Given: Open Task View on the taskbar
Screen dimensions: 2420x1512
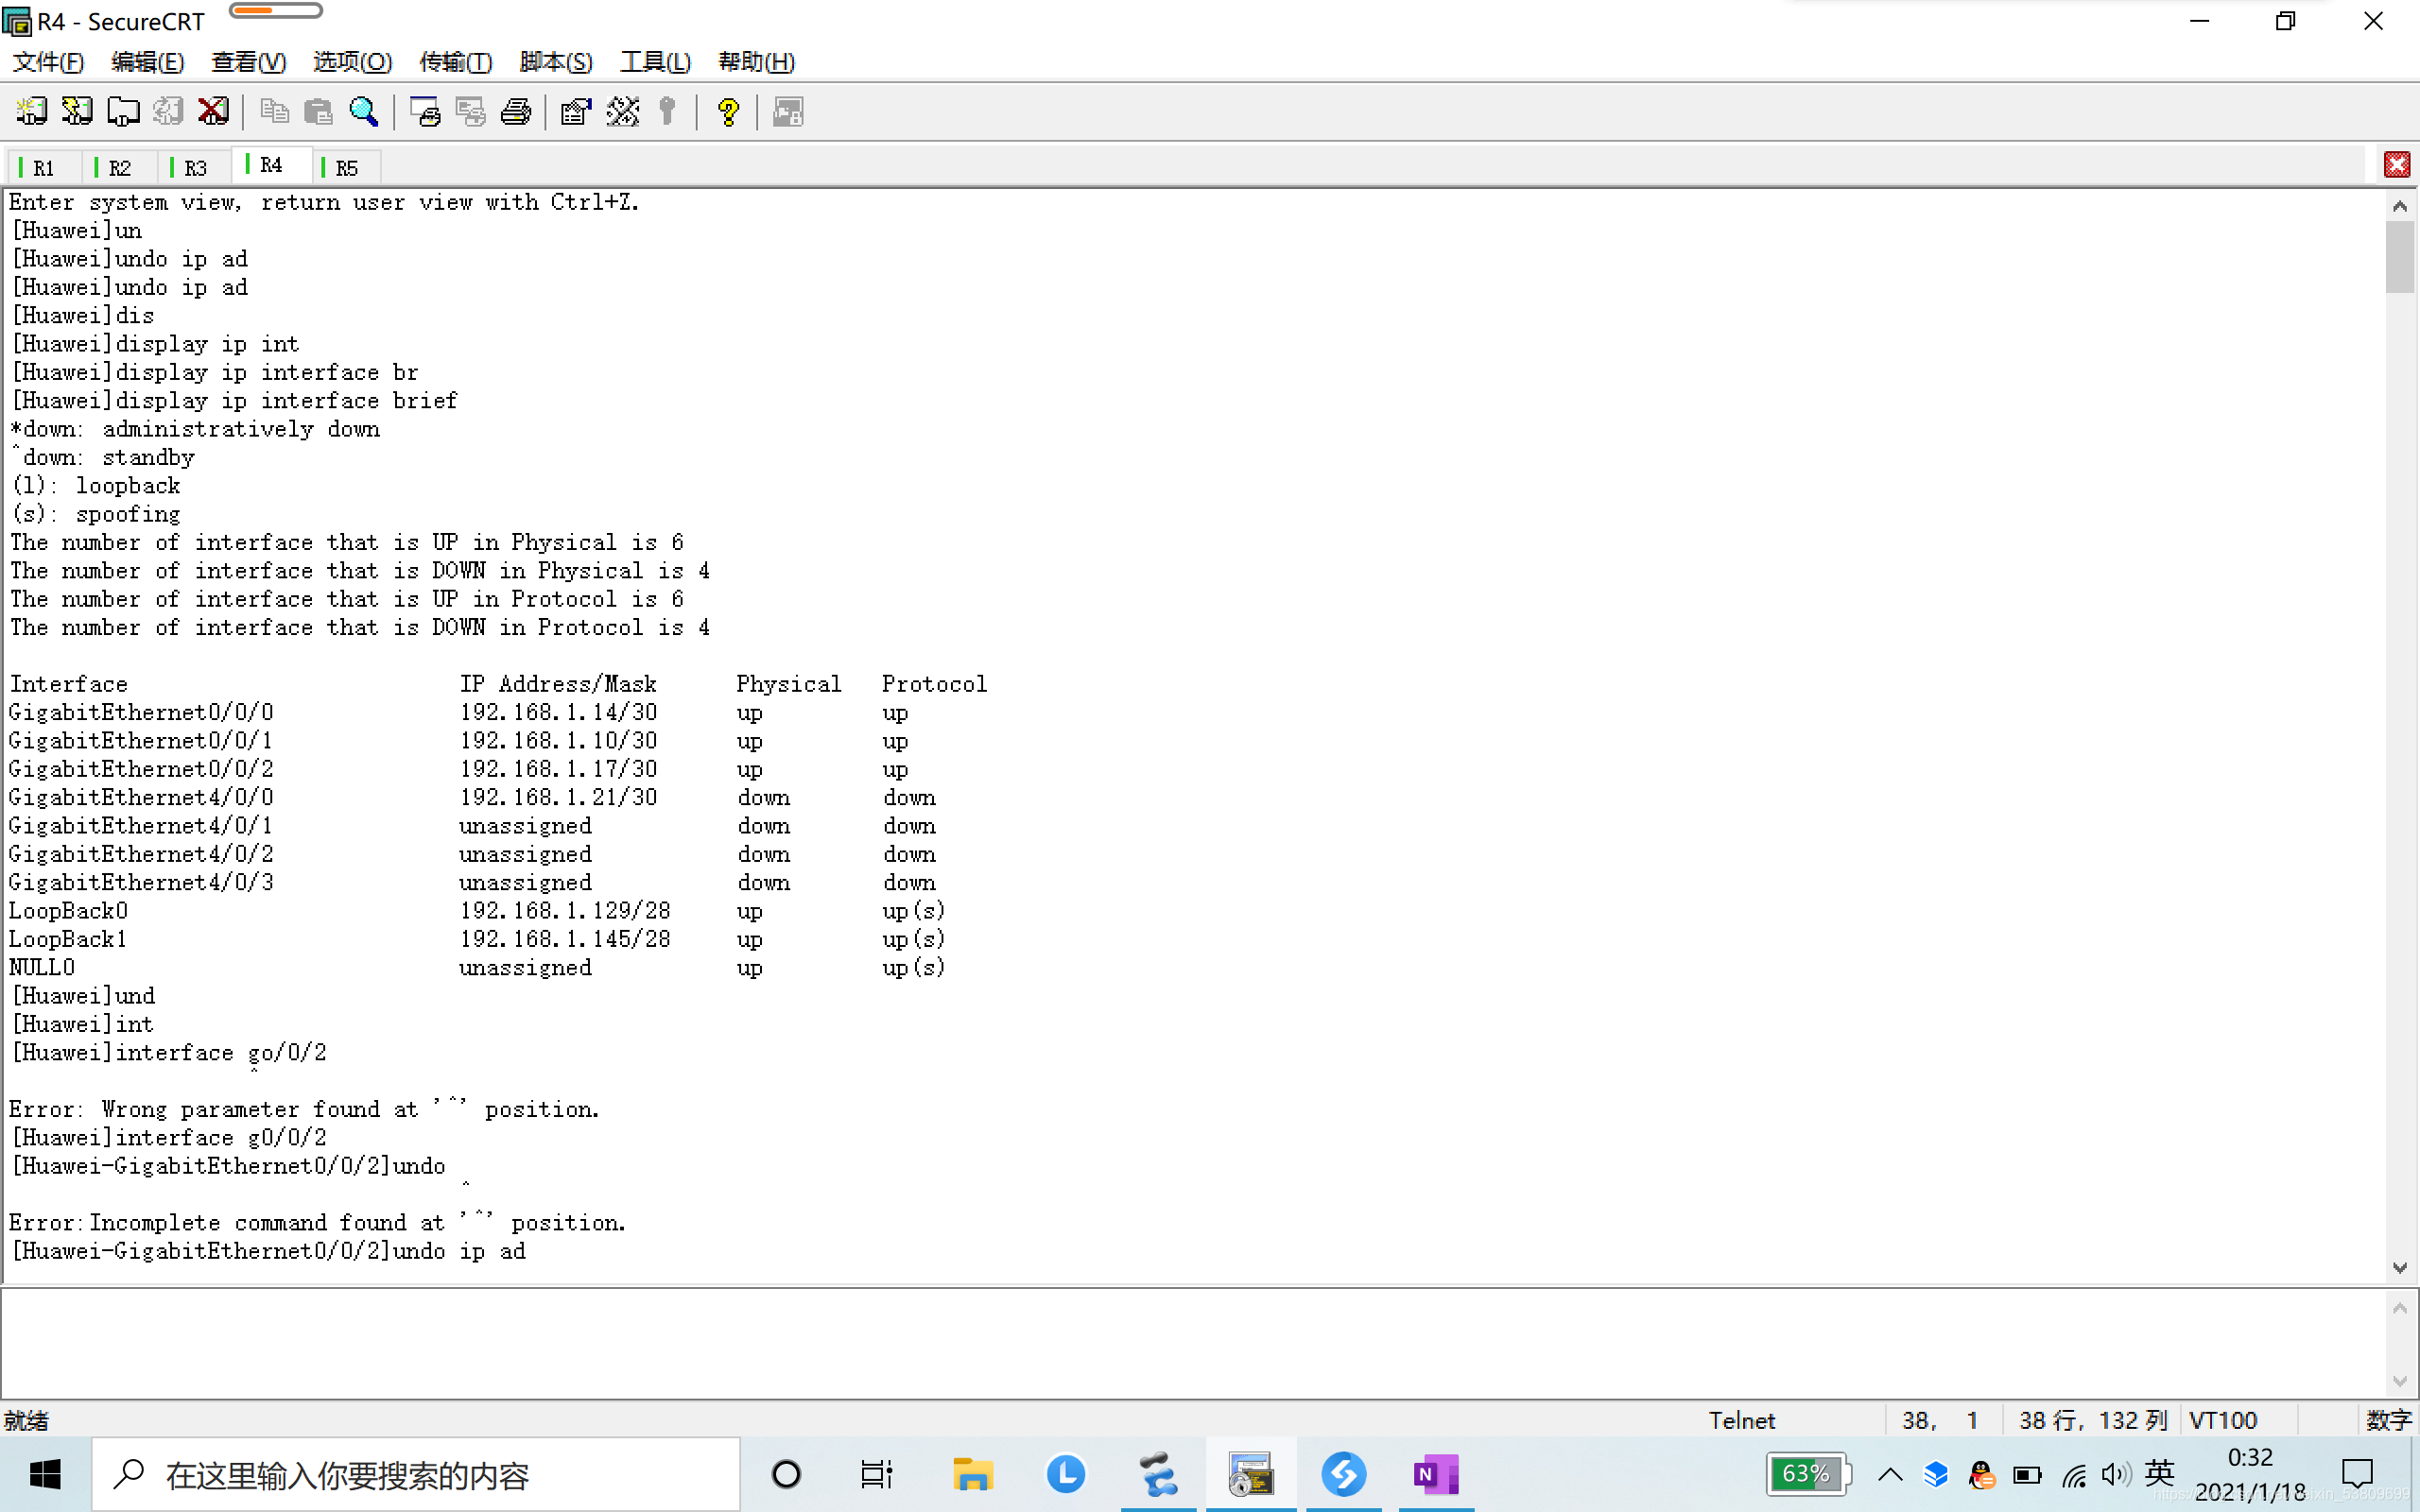Looking at the screenshot, I should pyautogui.click(x=876, y=1474).
